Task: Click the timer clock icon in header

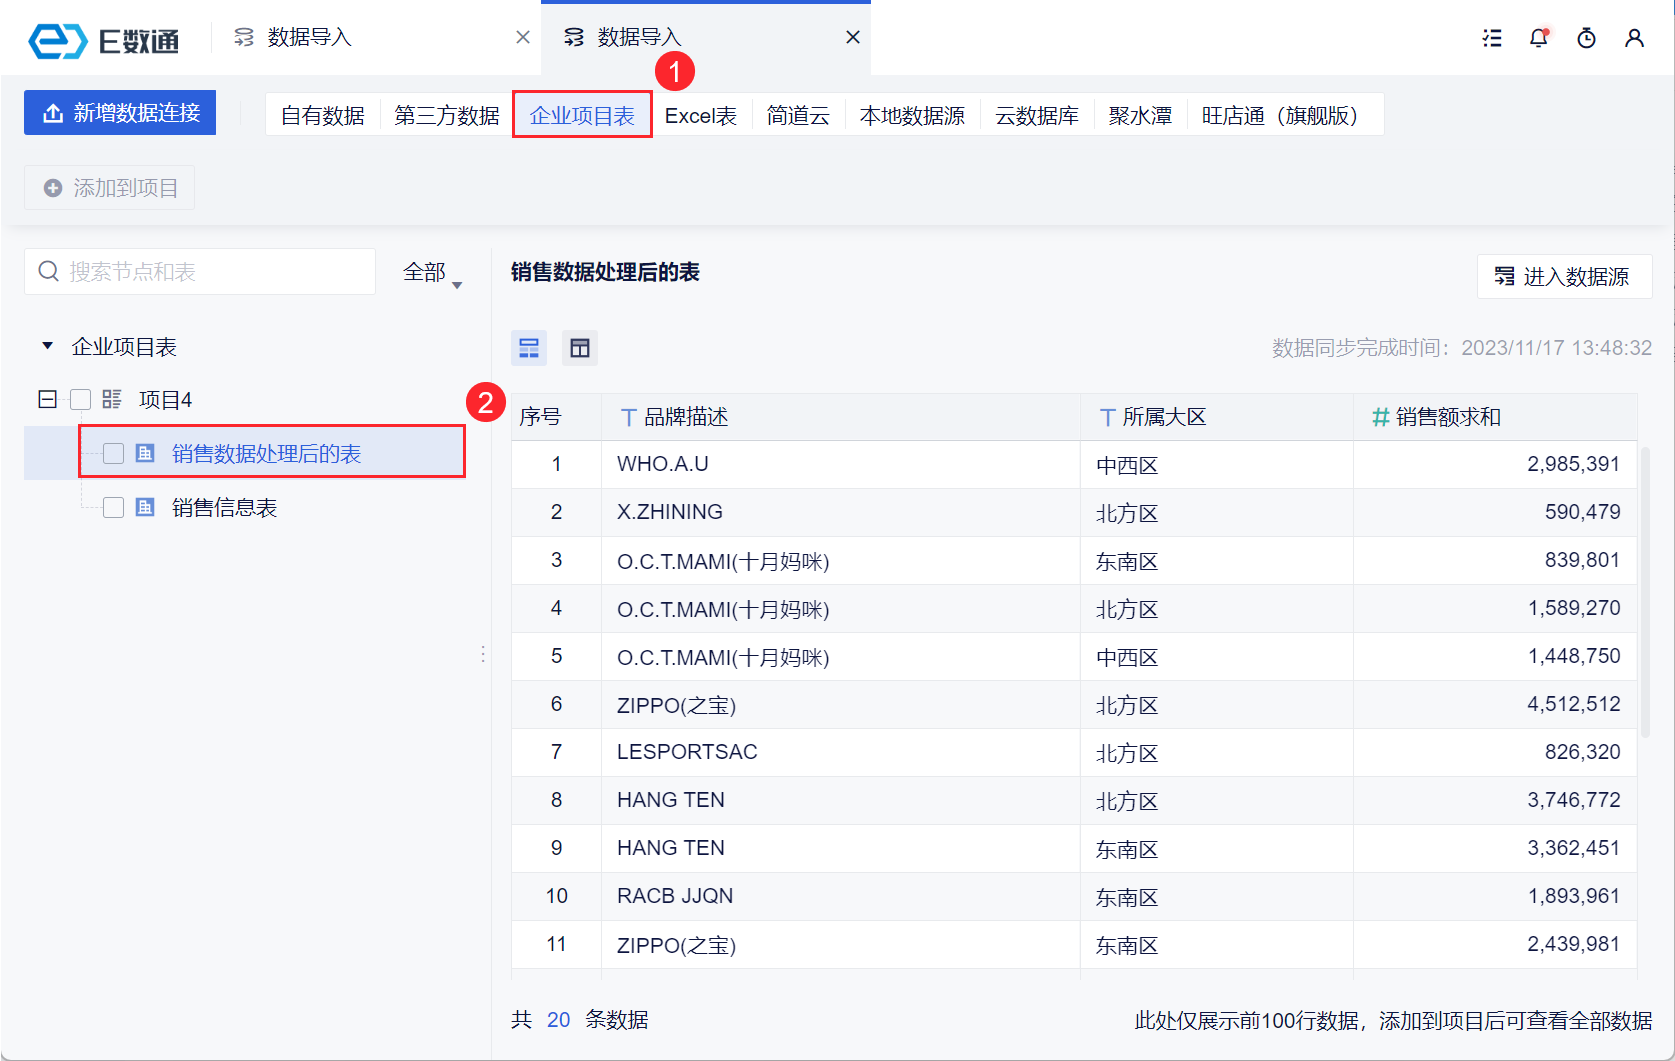Action: 1587,38
